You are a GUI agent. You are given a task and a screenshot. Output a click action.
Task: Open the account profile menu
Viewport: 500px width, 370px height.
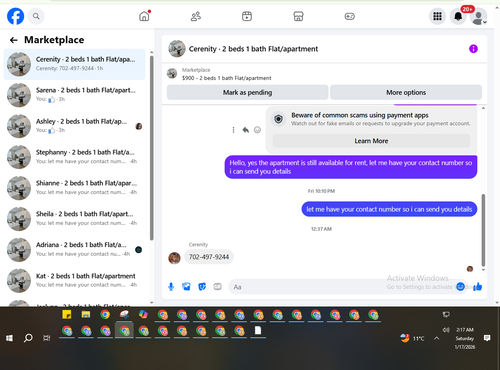[x=479, y=17]
